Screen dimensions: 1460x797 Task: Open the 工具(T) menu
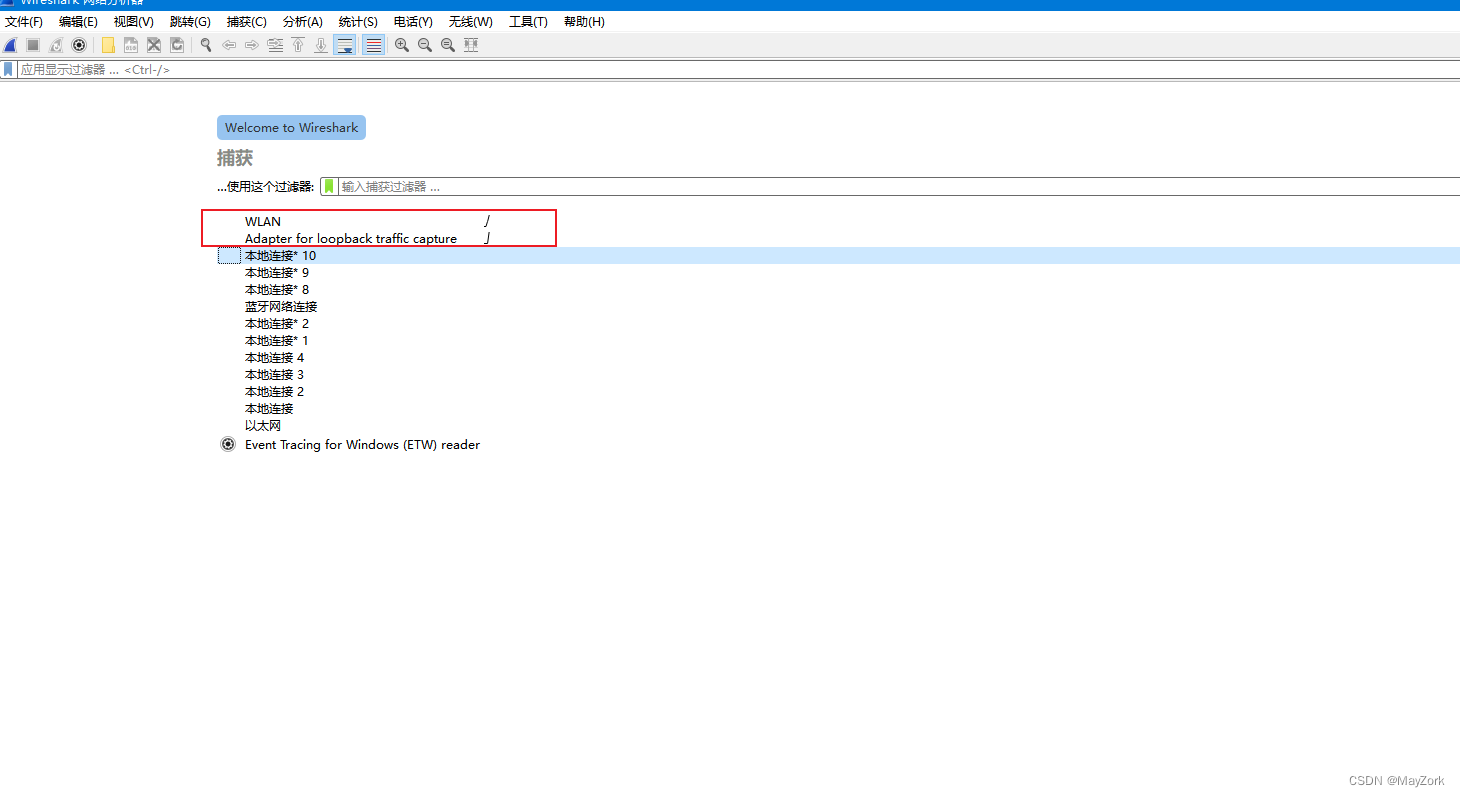pyautogui.click(x=528, y=22)
